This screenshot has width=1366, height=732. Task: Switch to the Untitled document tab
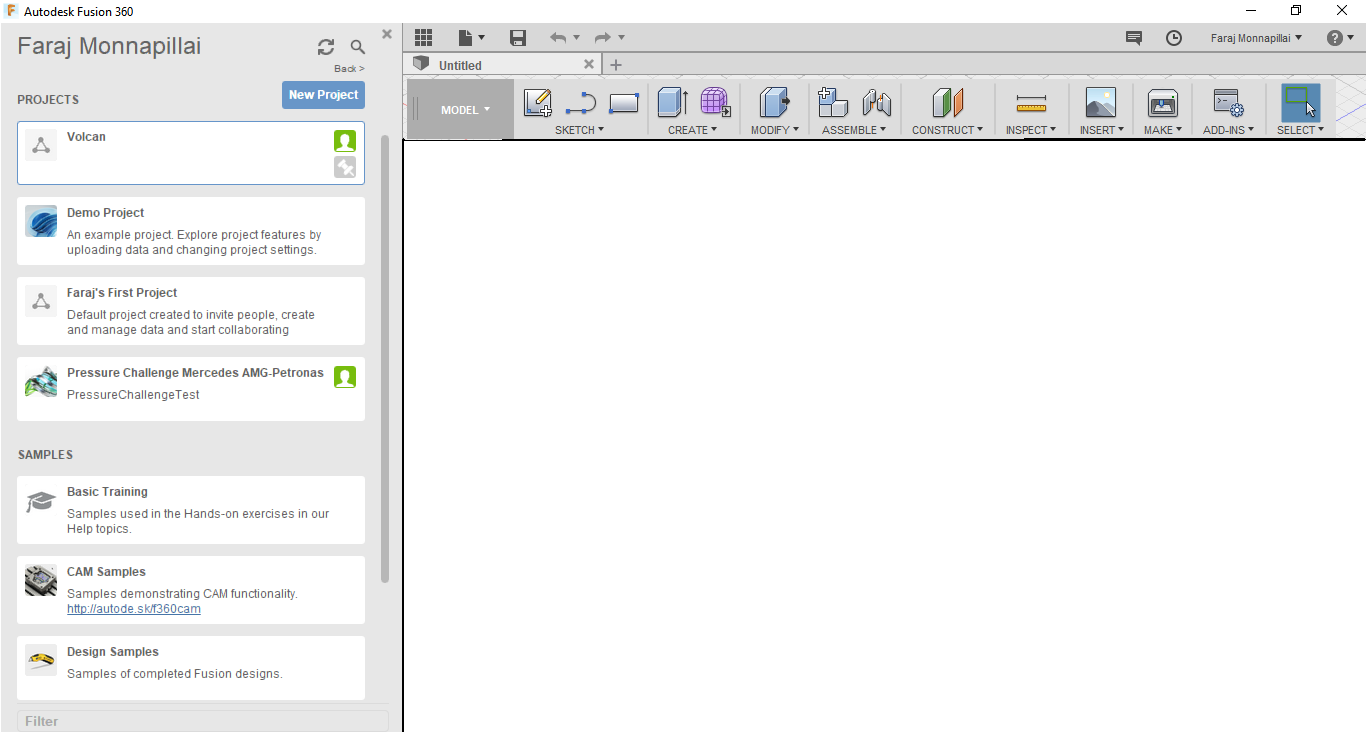pos(460,65)
